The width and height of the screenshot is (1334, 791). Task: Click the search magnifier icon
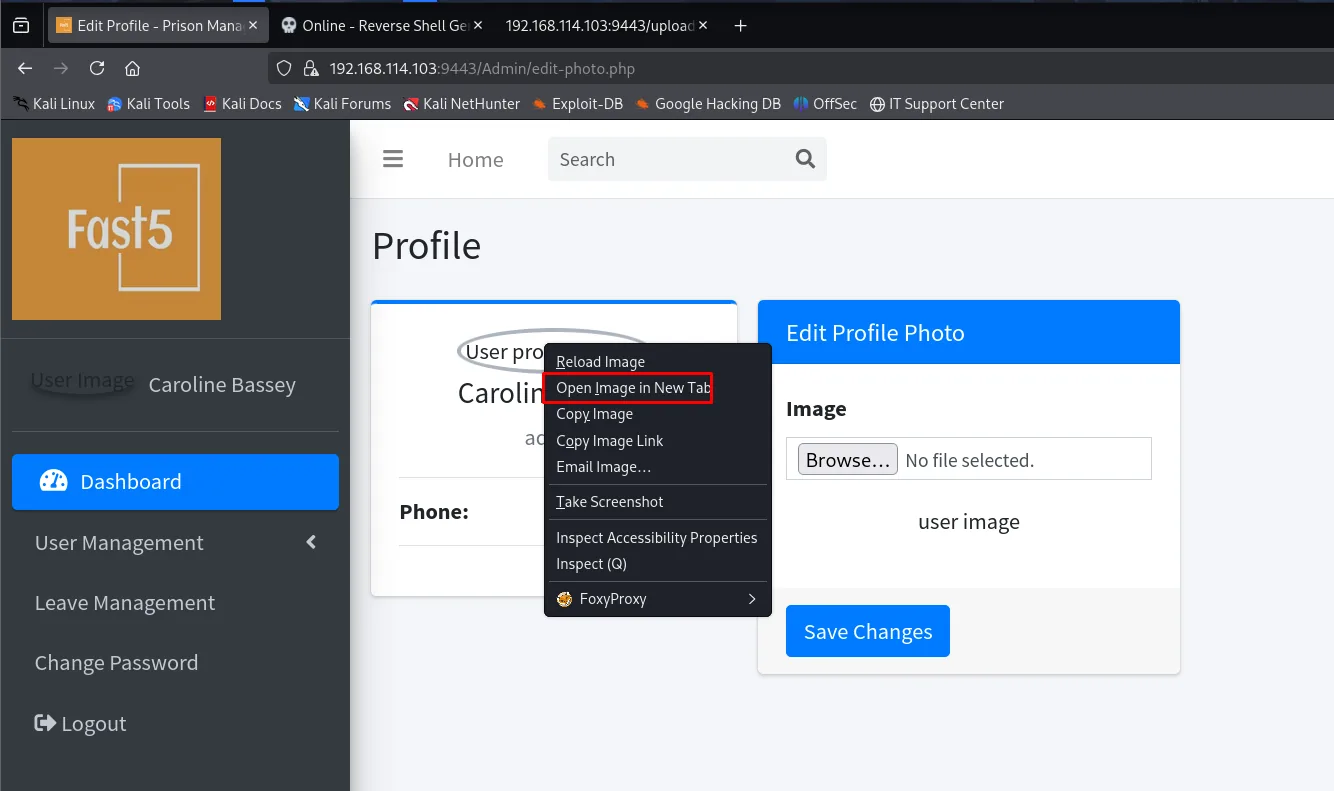805,159
